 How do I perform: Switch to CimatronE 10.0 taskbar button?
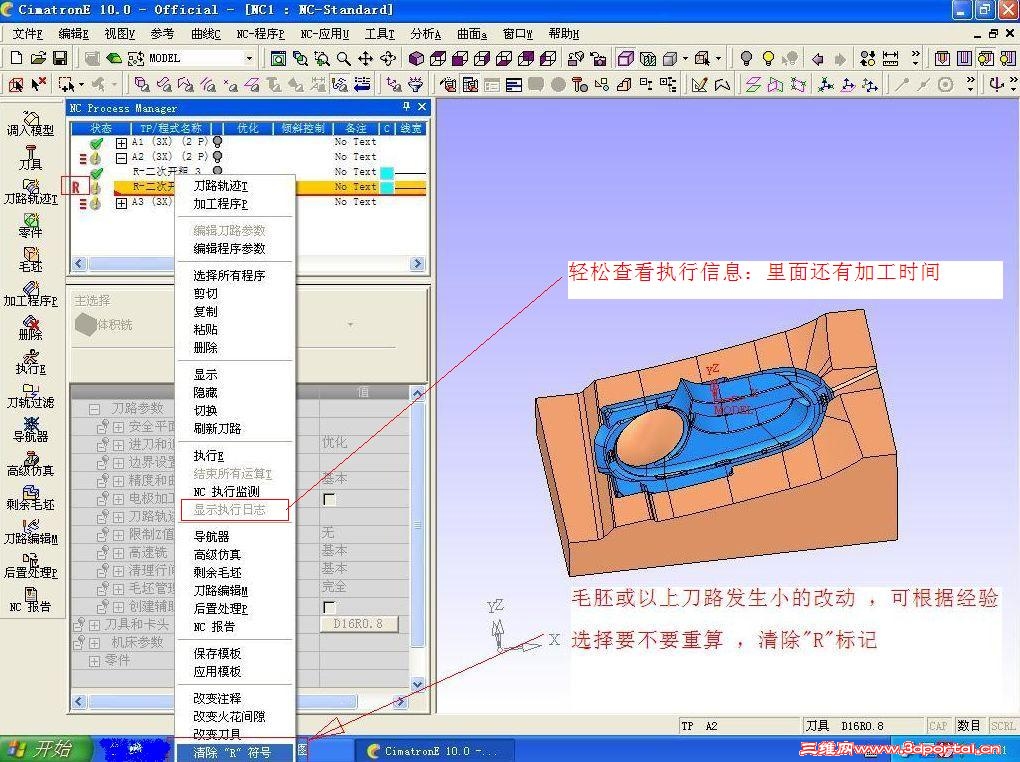point(435,751)
